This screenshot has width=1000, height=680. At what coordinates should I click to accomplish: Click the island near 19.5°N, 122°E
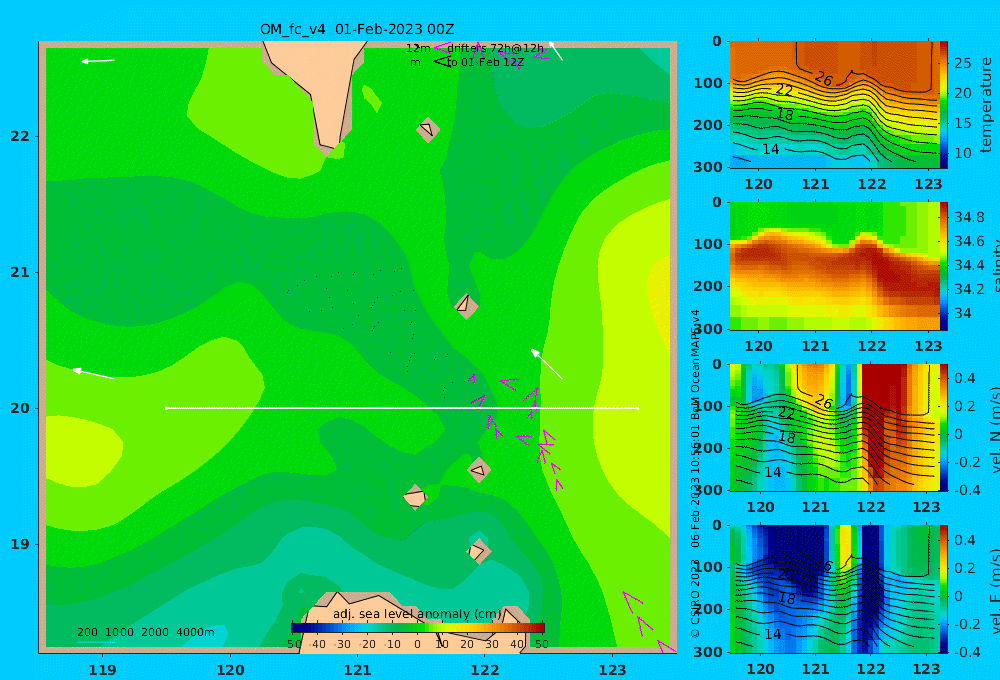(x=479, y=470)
